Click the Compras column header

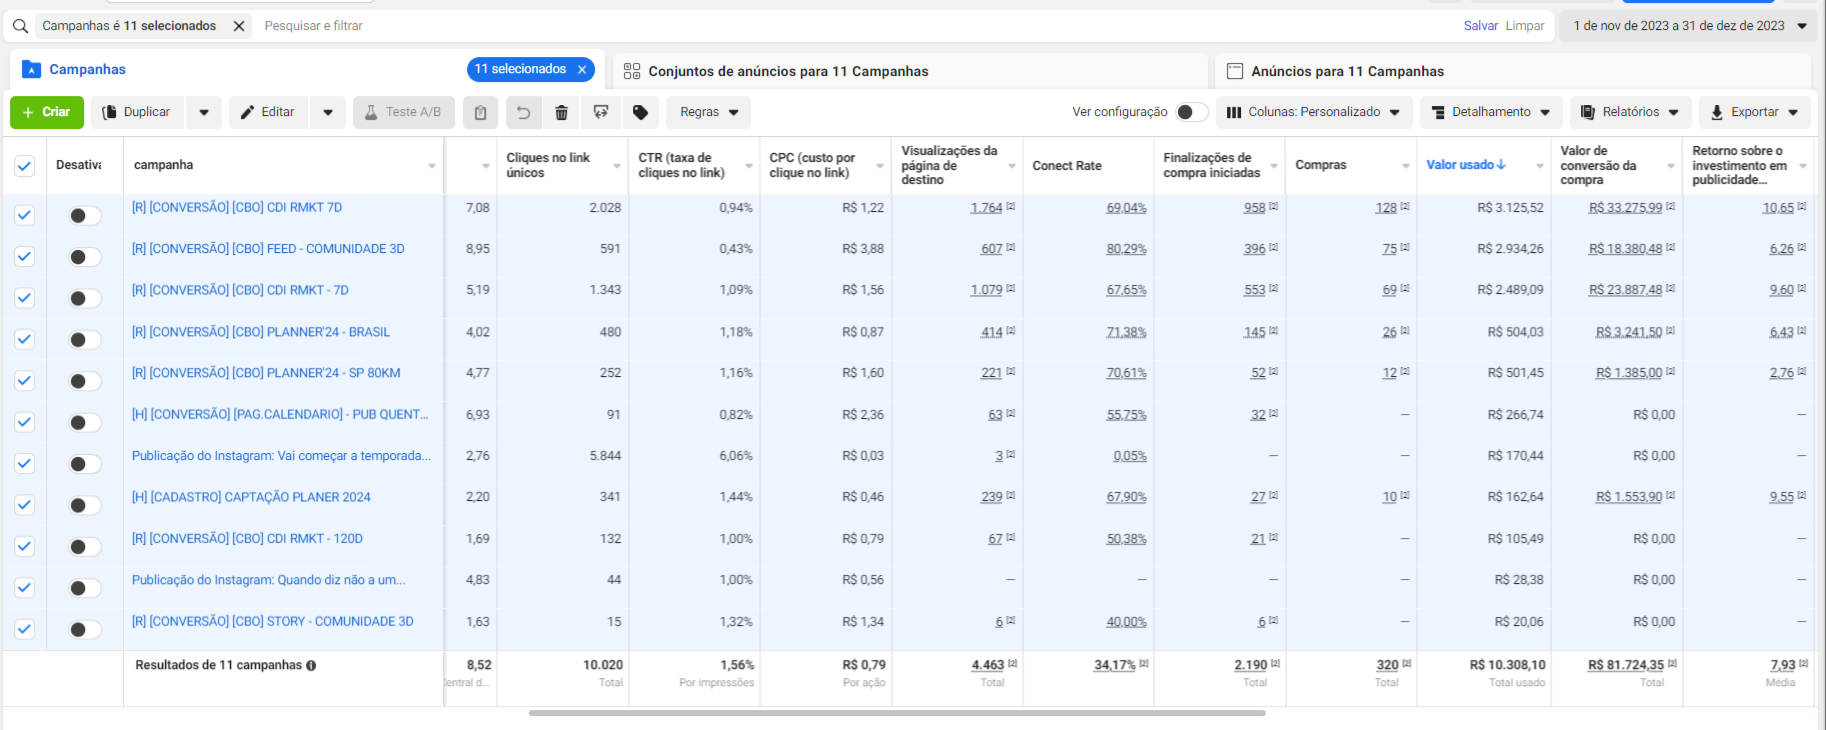(1321, 165)
